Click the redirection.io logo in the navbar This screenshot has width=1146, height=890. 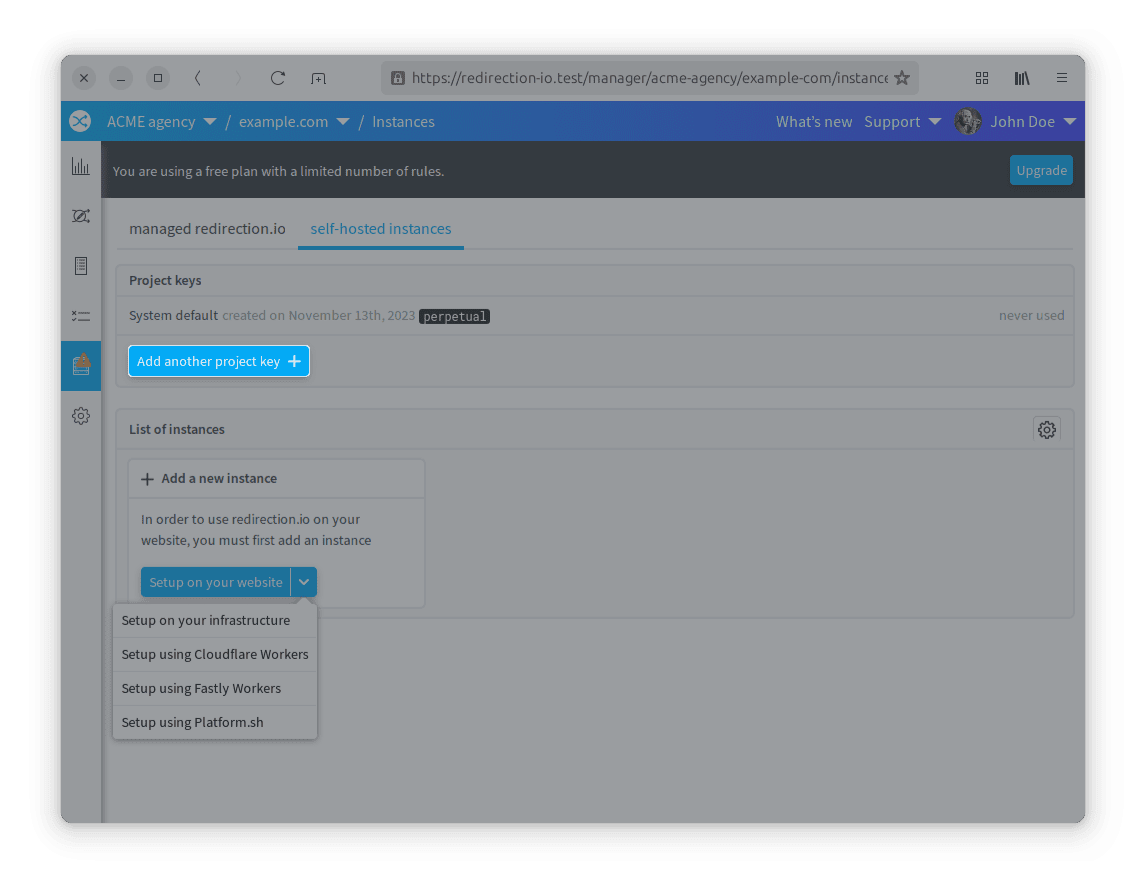[x=80, y=121]
